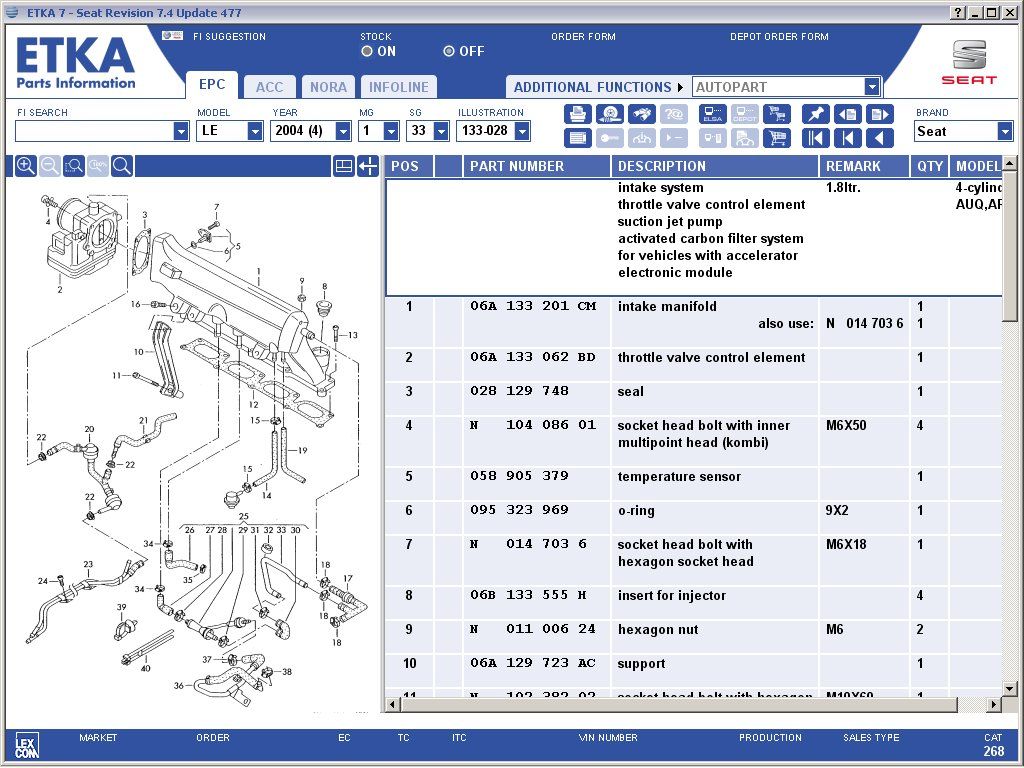Switch to the EPC tab
The width and height of the screenshot is (1024, 768).
tap(212, 84)
